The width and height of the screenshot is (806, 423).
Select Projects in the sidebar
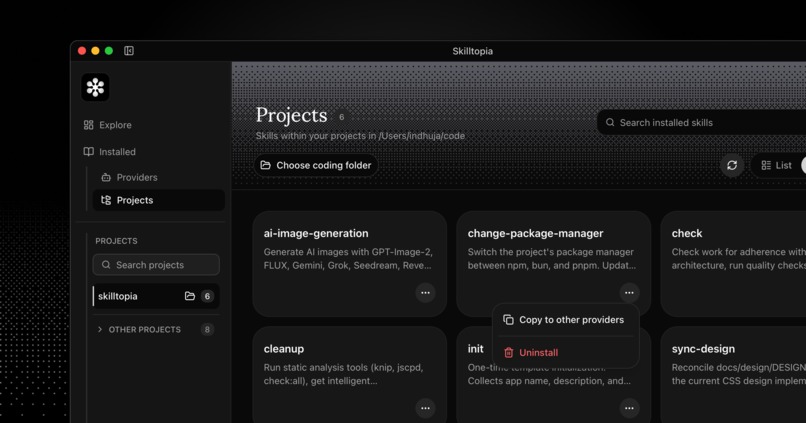tap(158, 200)
